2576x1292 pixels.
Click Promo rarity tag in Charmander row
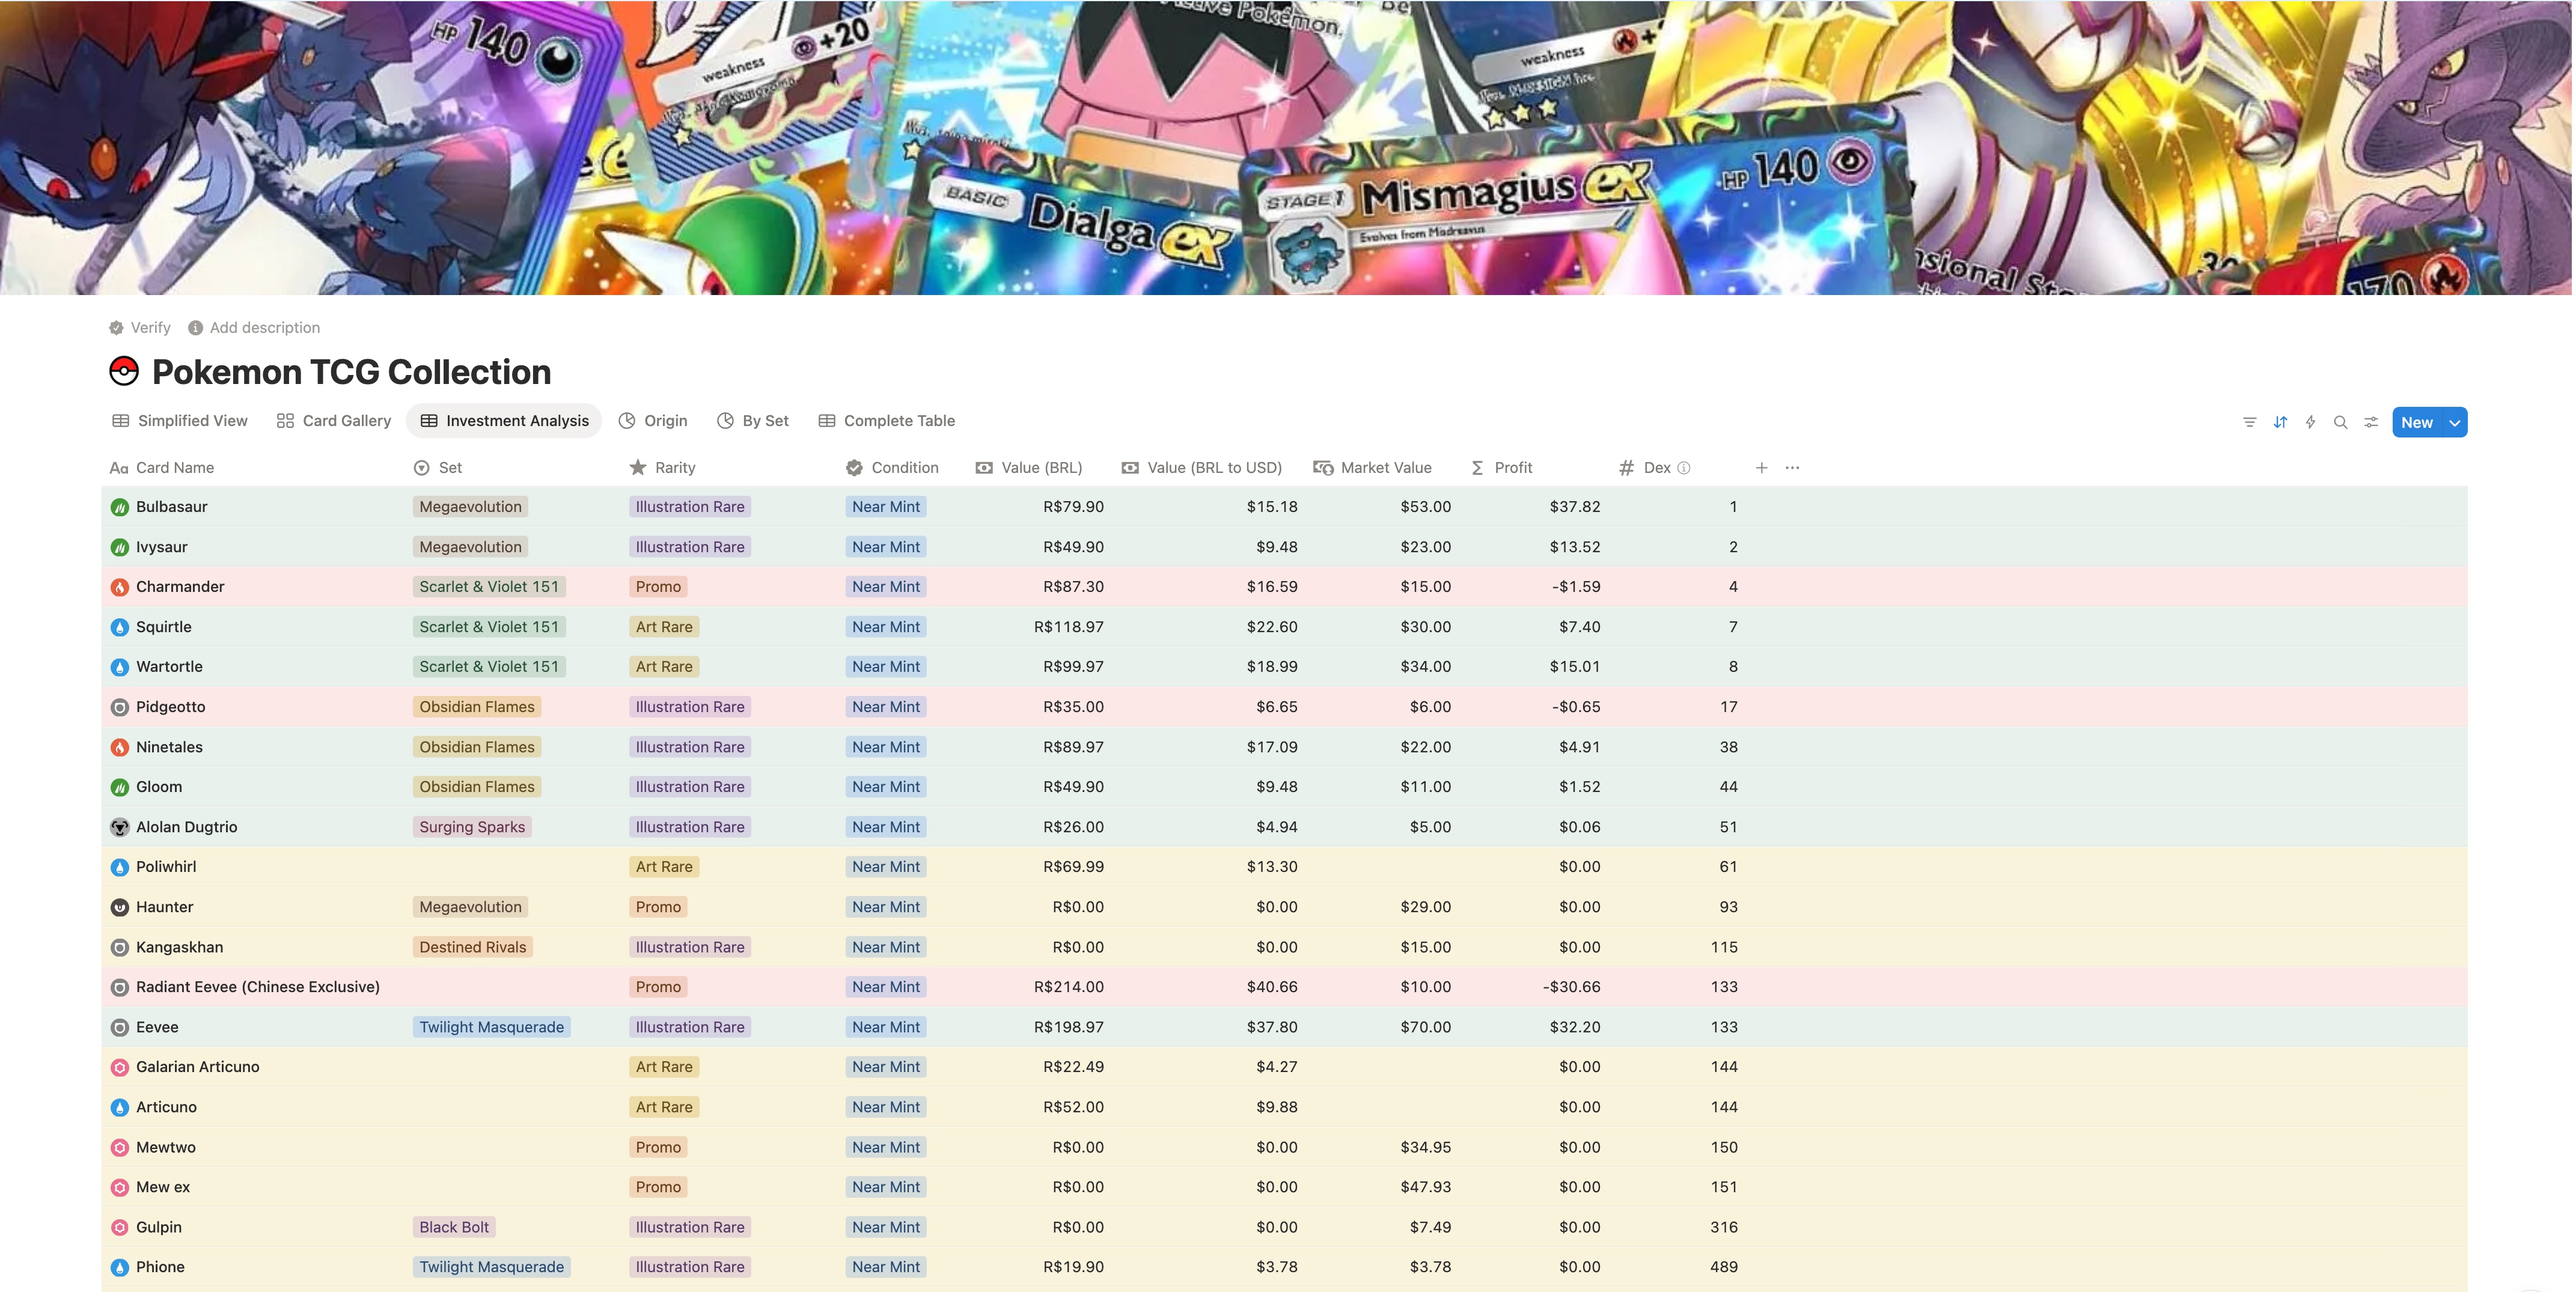[x=658, y=587]
